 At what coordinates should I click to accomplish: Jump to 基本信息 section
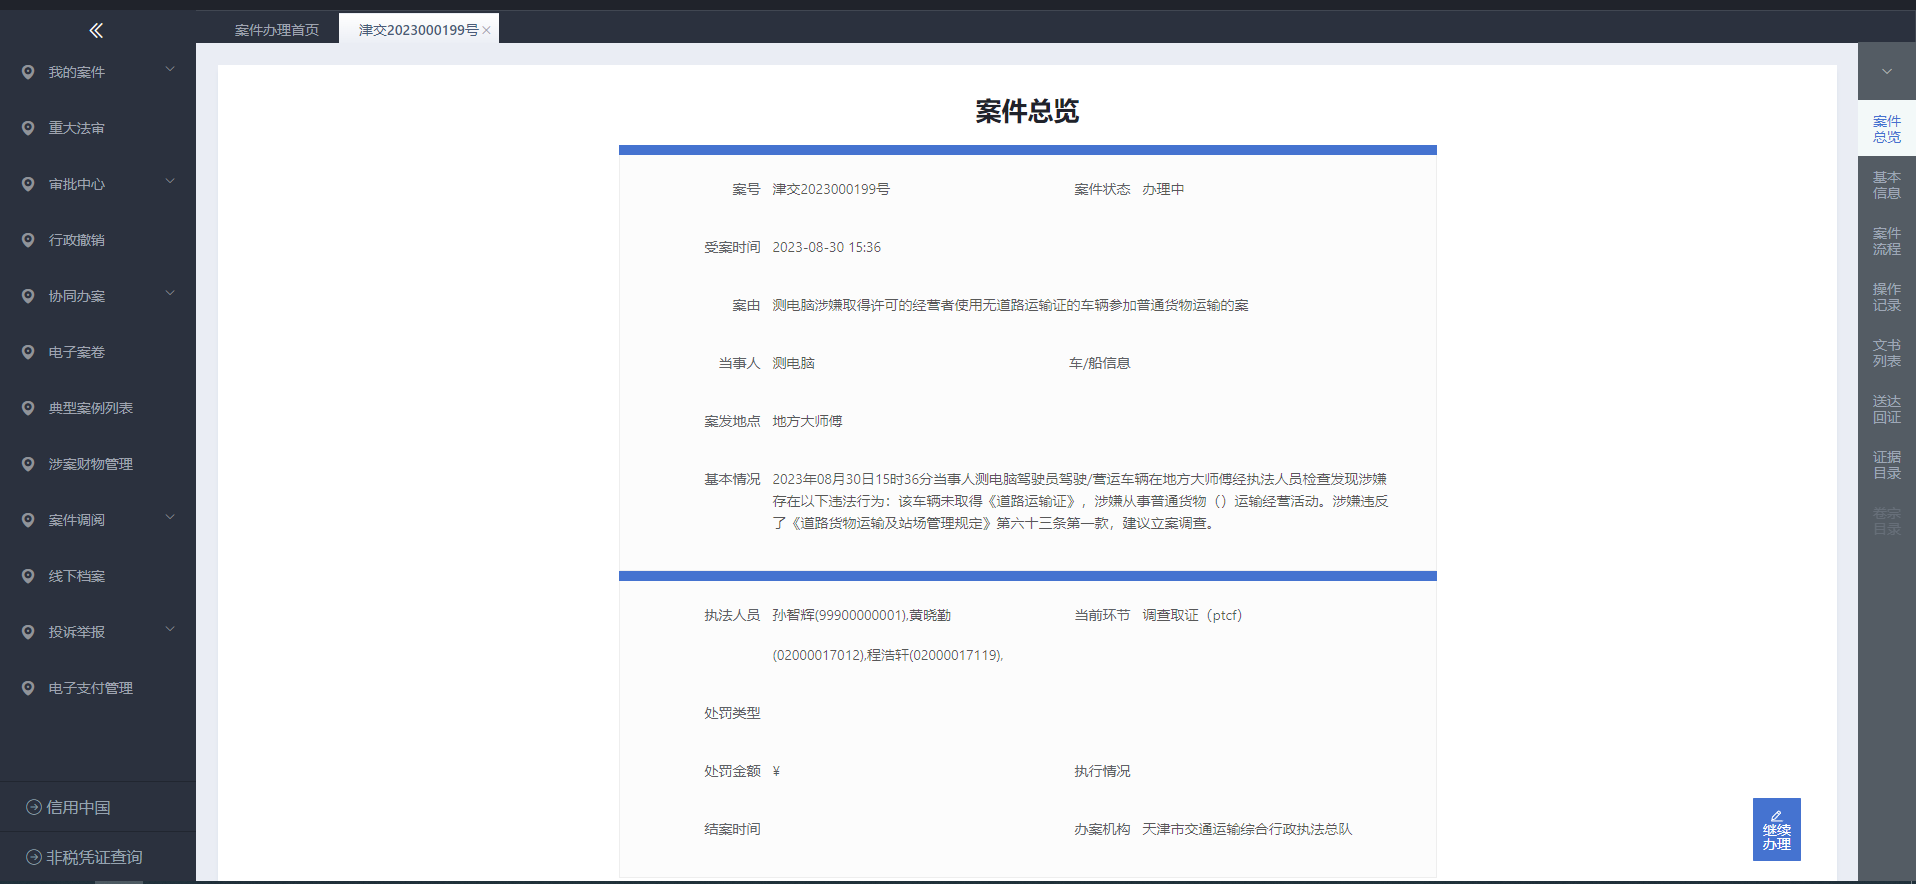click(x=1887, y=185)
